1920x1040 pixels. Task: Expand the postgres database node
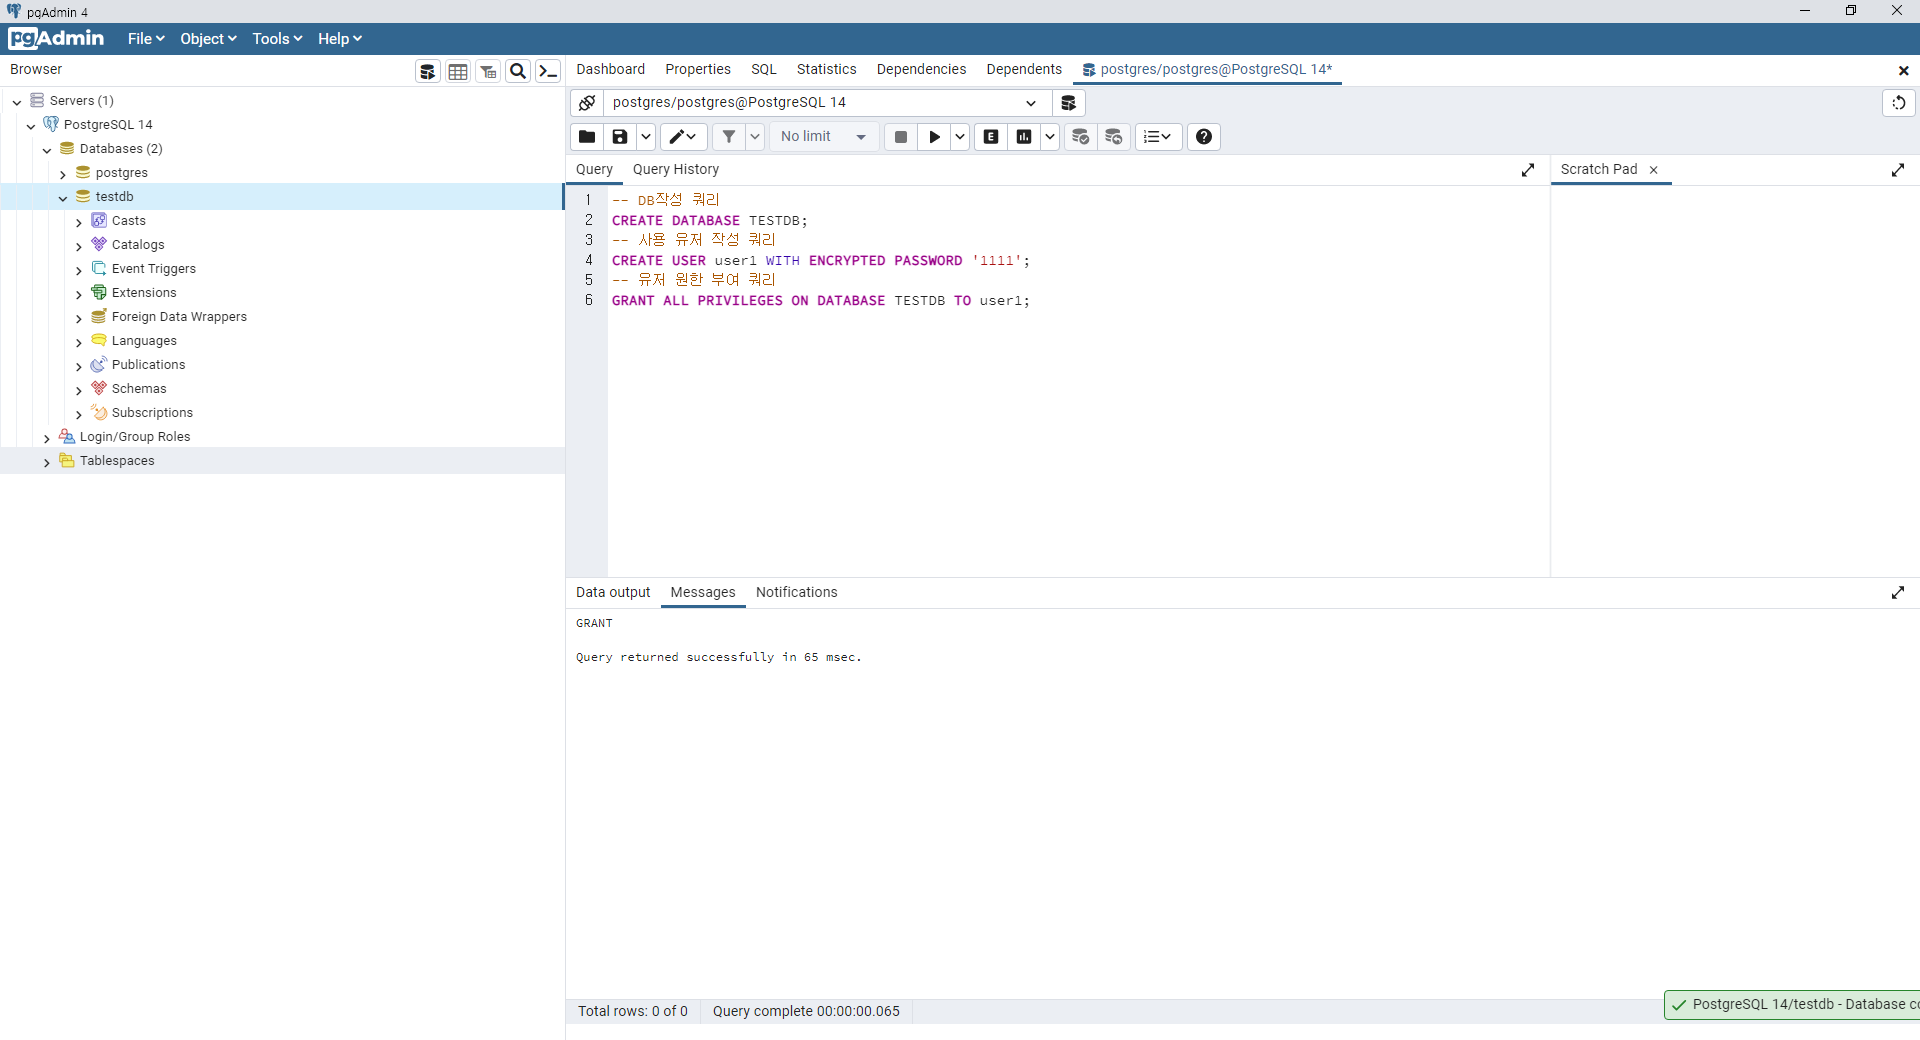[63, 174]
